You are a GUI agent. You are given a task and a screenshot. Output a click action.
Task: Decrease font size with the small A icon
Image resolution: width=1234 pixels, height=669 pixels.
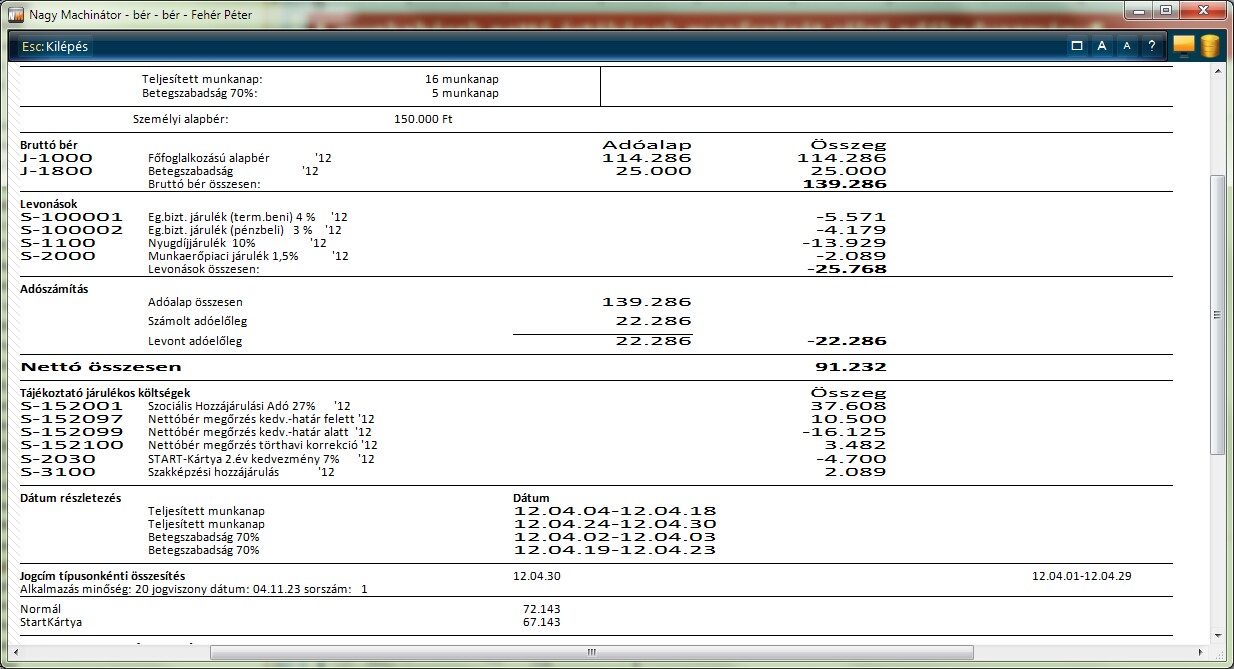point(1127,46)
